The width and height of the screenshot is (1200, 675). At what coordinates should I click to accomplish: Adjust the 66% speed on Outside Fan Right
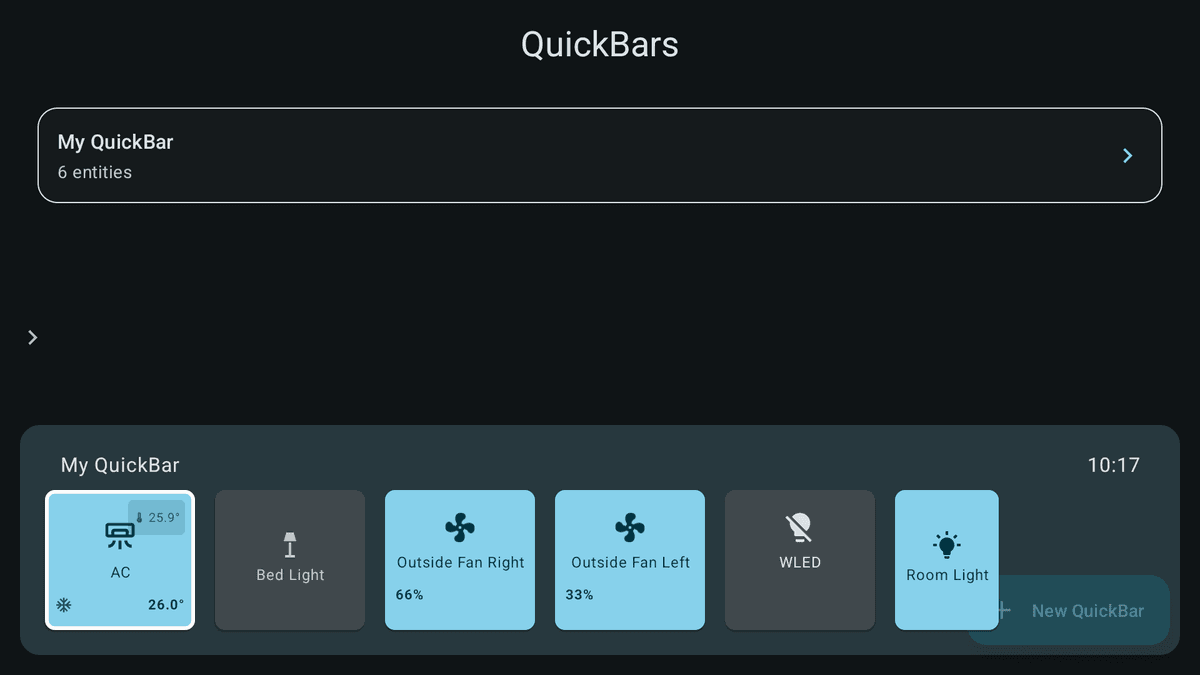click(x=410, y=594)
